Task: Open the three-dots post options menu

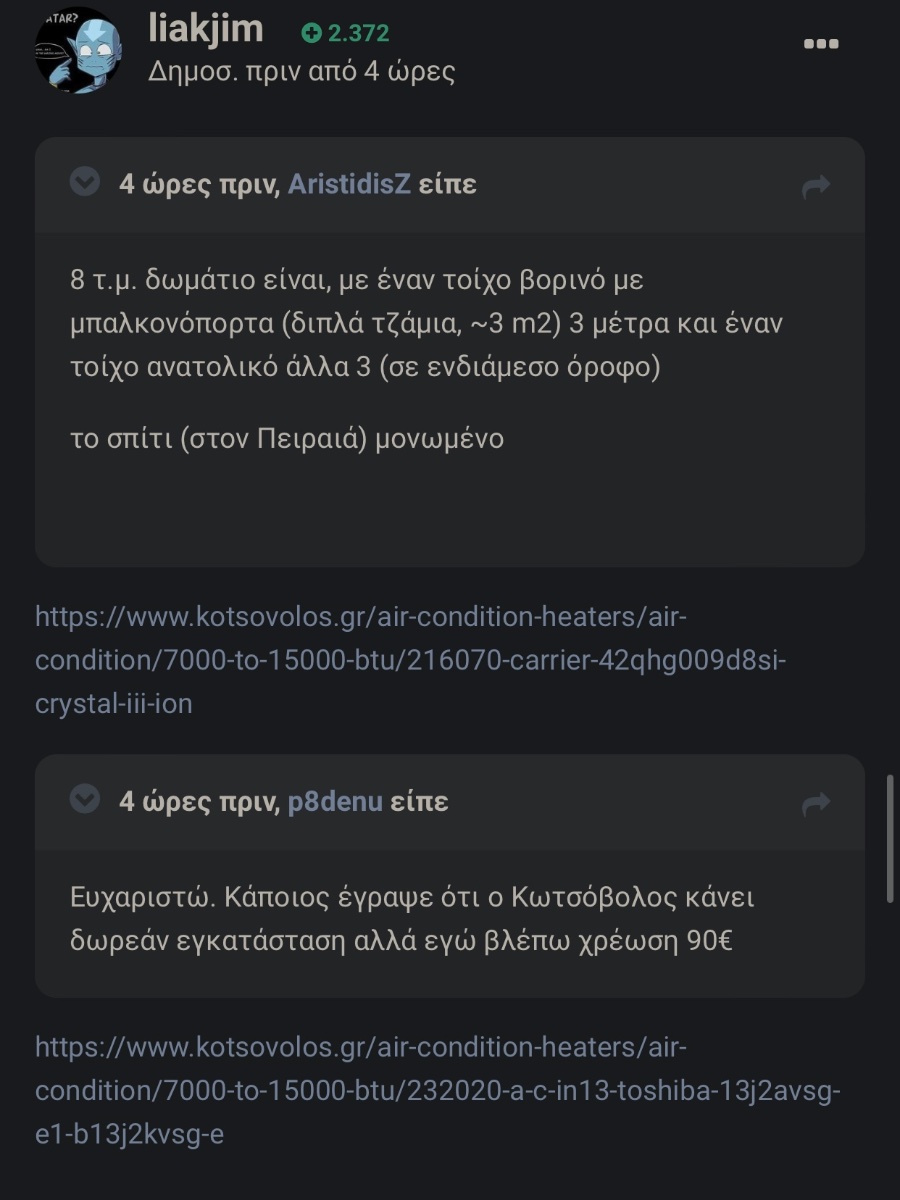Action: (x=821, y=44)
